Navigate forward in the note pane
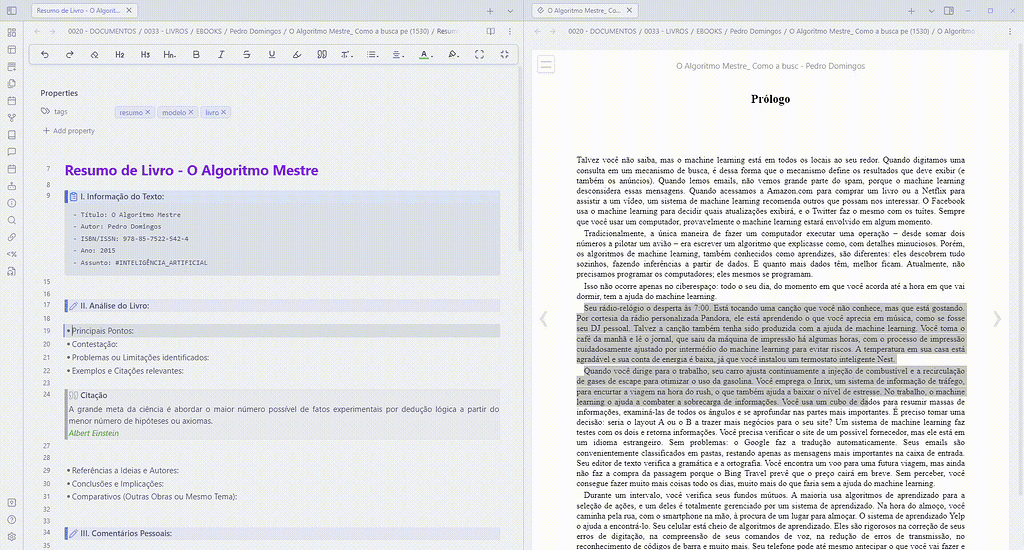The image size is (1024, 550). pos(52,31)
